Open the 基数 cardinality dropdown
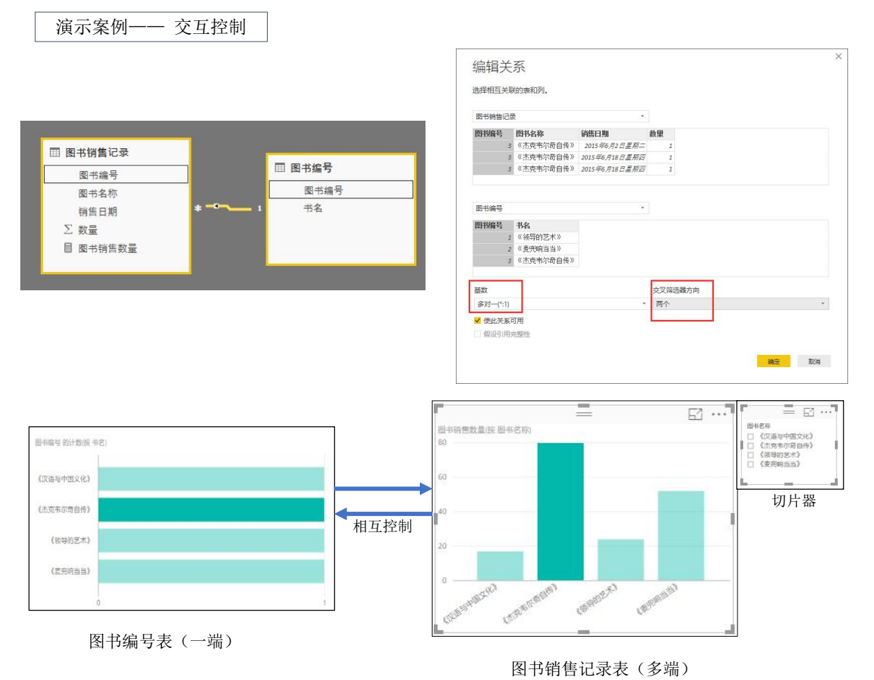 [x=560, y=303]
